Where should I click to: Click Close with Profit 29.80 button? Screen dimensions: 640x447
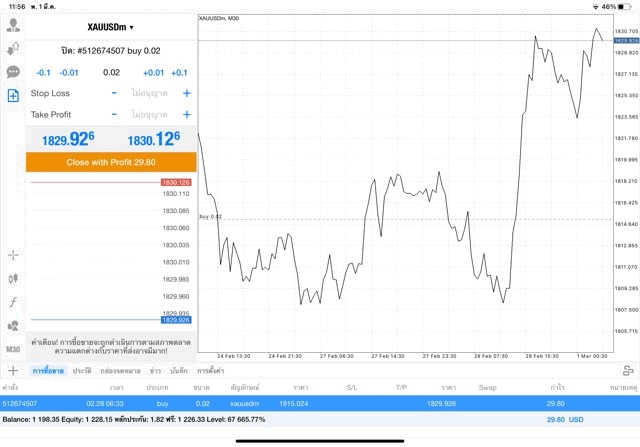coord(111,162)
